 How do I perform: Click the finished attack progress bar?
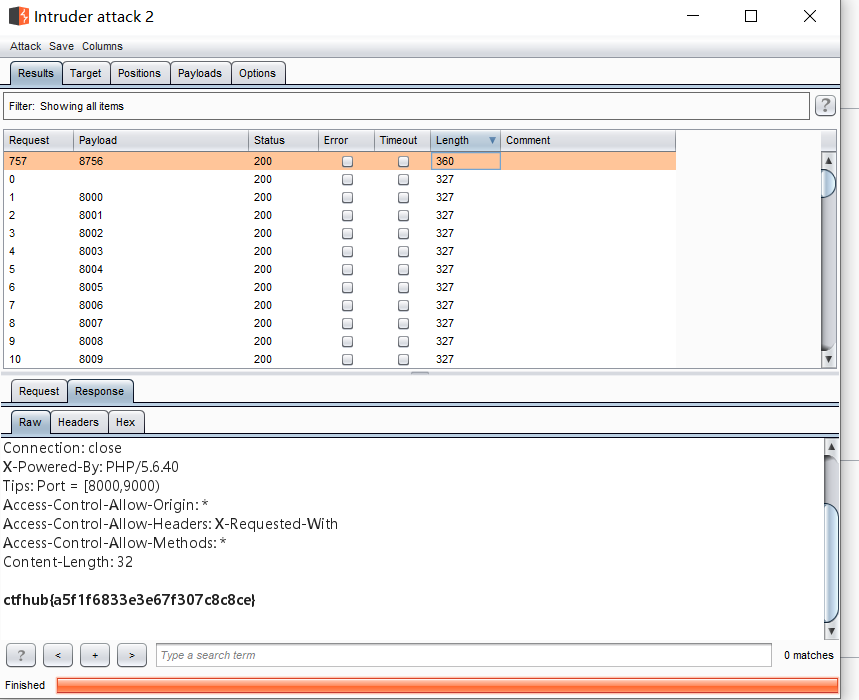pos(447,685)
